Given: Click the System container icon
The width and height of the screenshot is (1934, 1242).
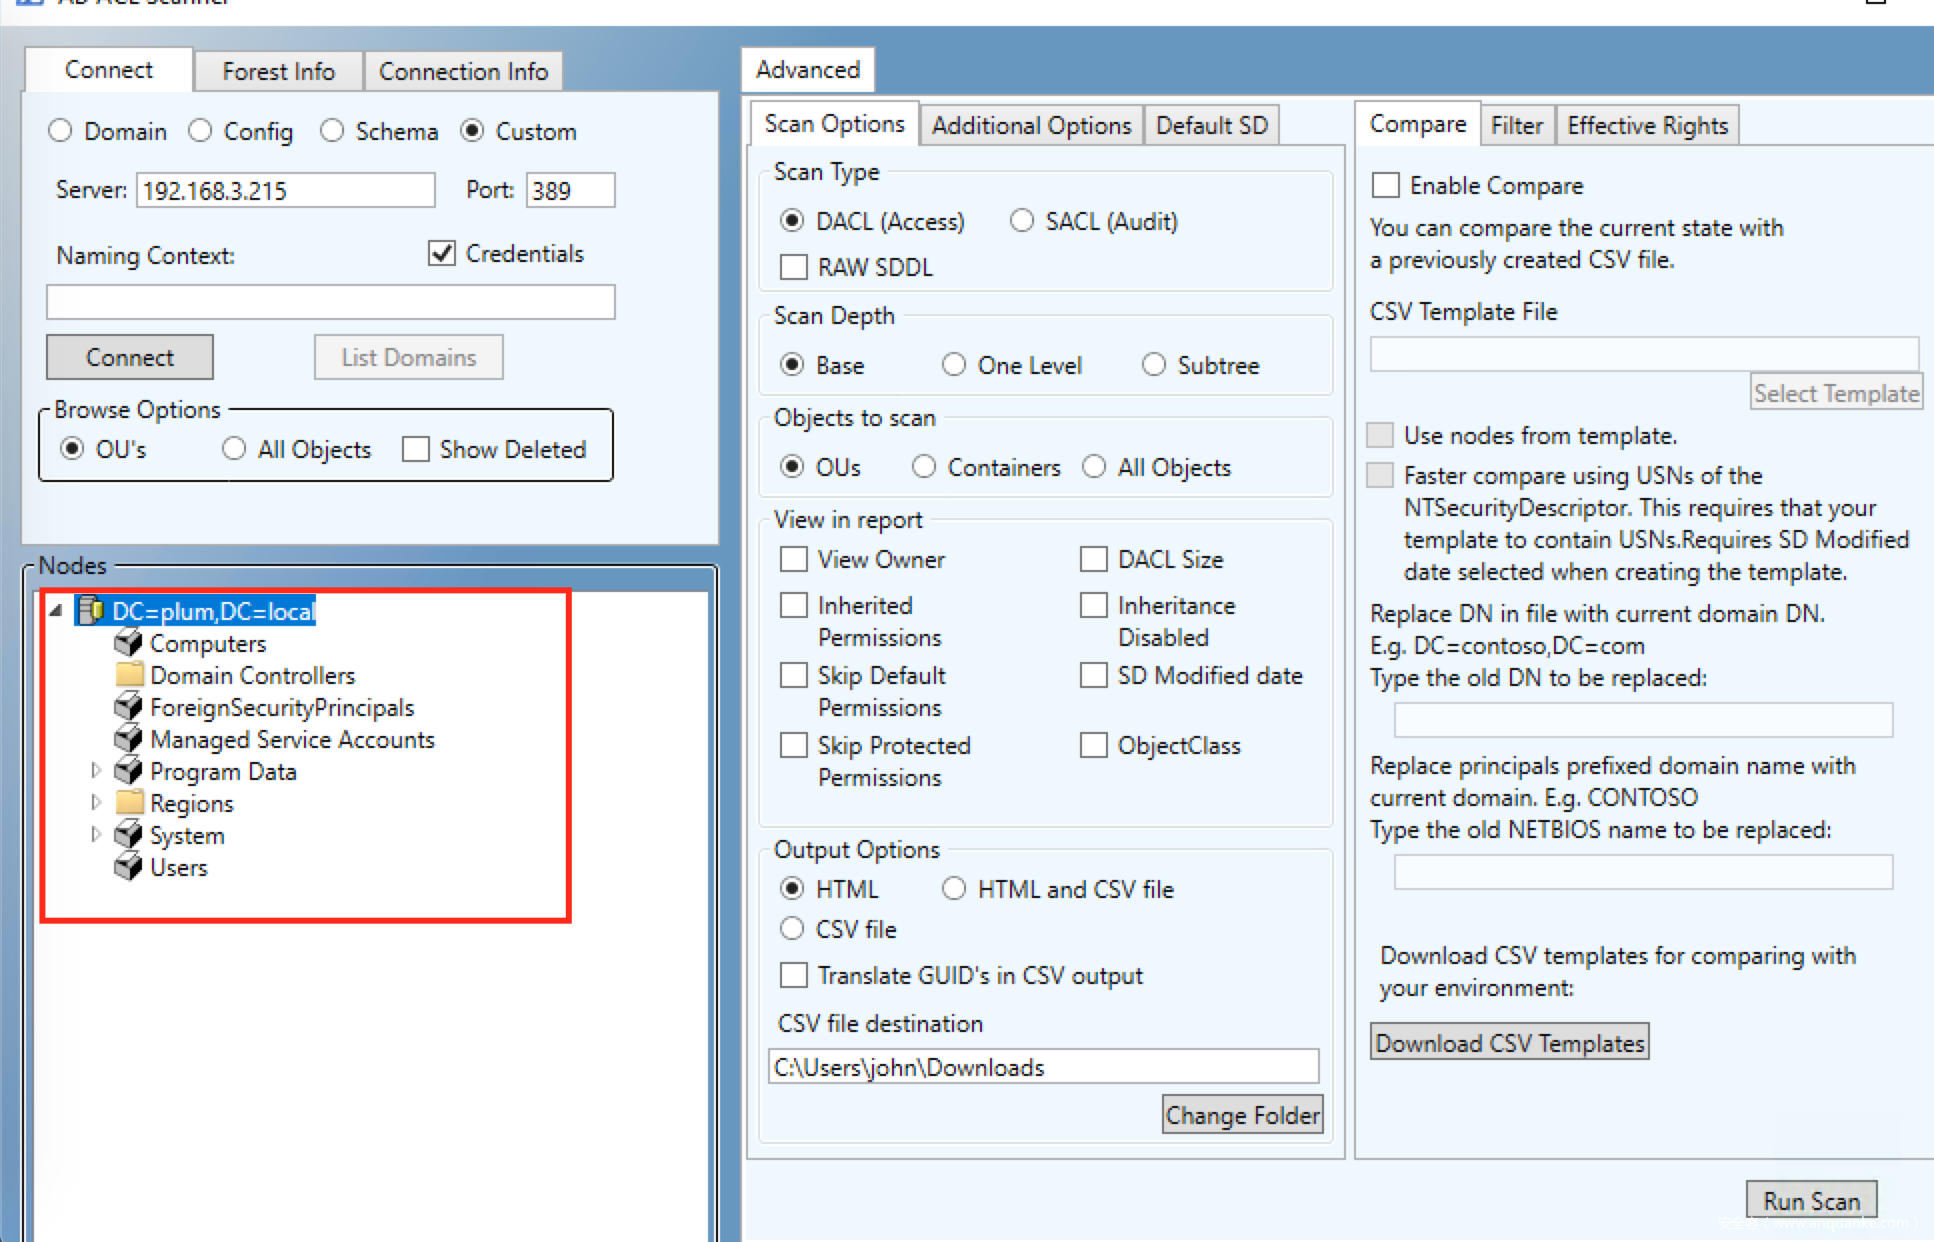Looking at the screenshot, I should coord(128,834).
